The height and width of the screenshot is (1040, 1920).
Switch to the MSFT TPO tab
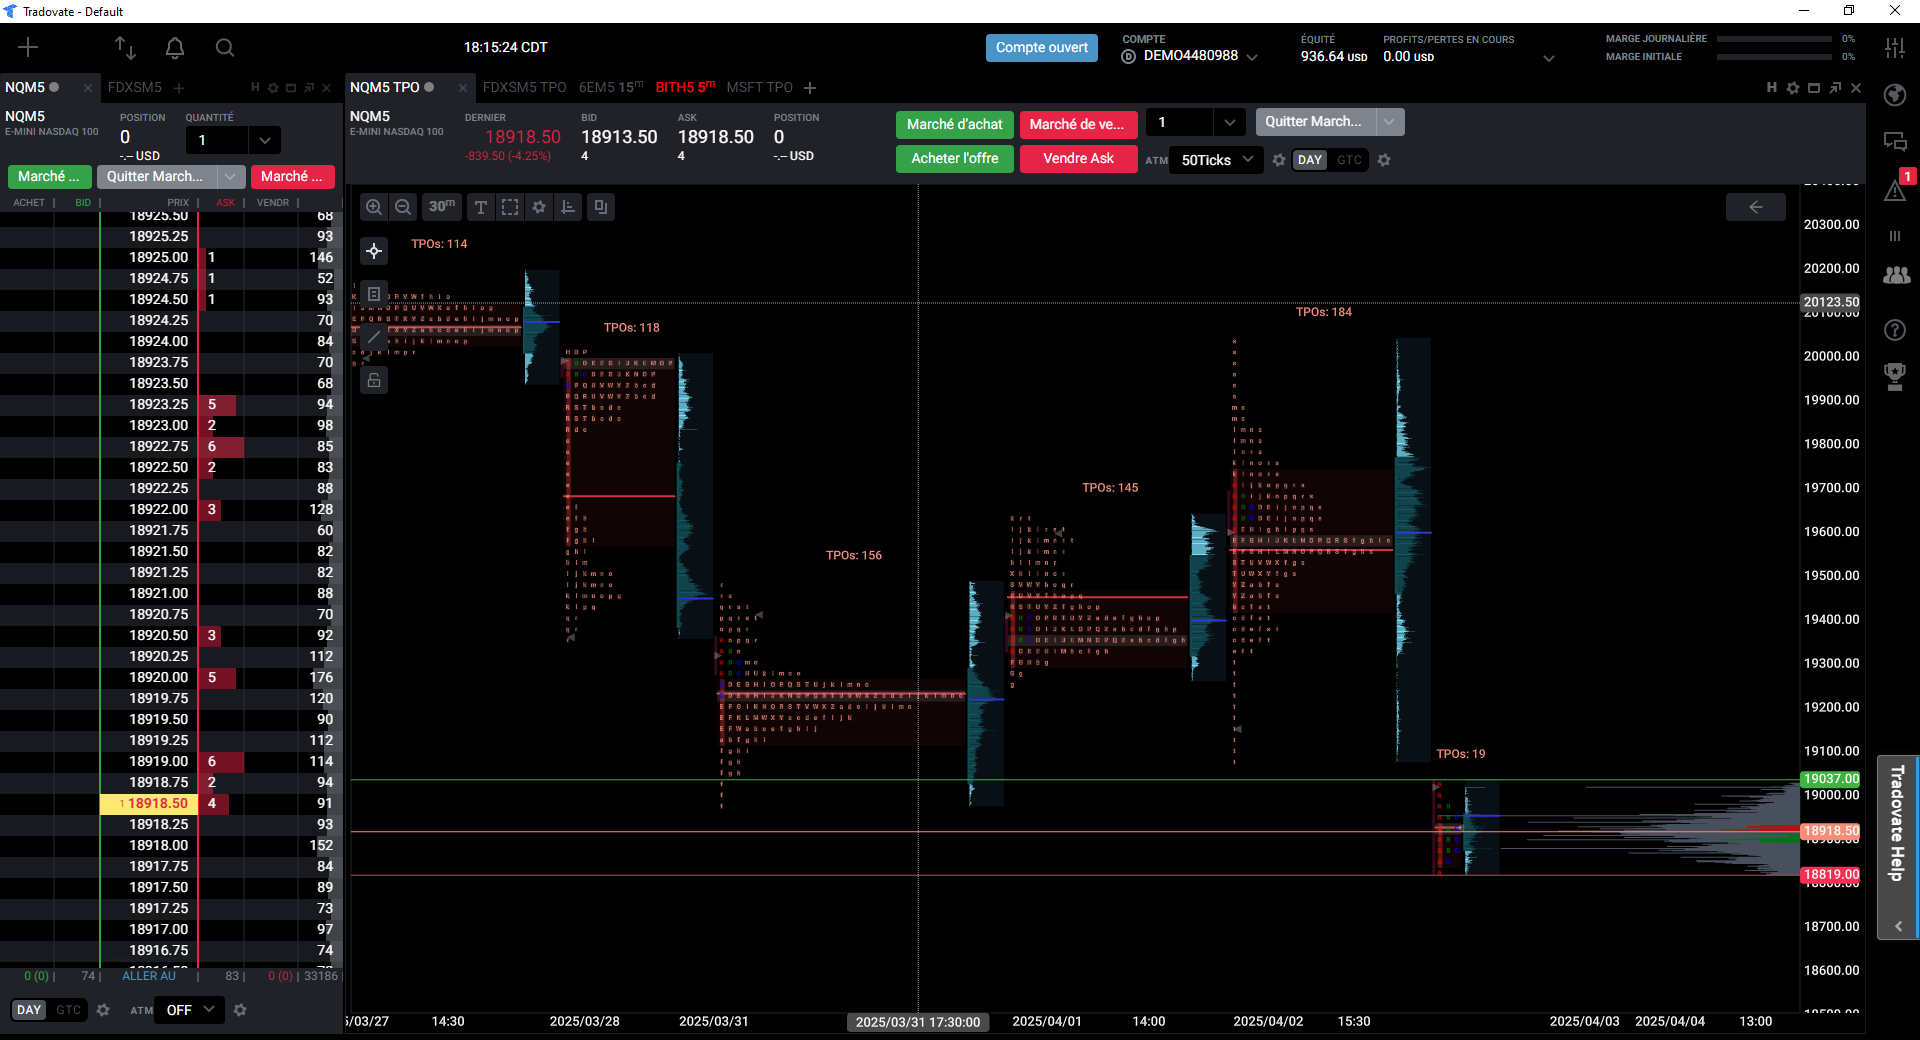coord(759,87)
